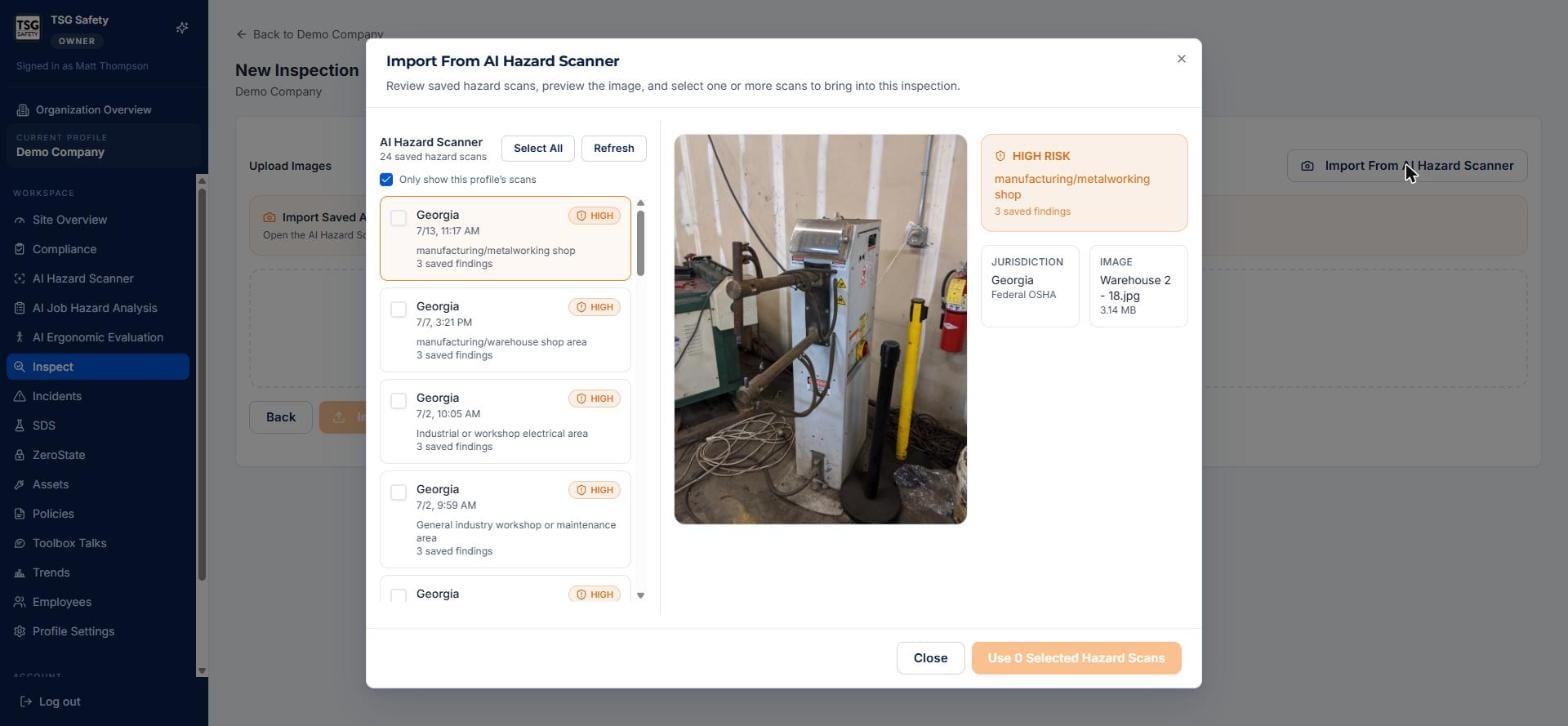
Task: Click the Back button on inspection page
Action: [280, 417]
